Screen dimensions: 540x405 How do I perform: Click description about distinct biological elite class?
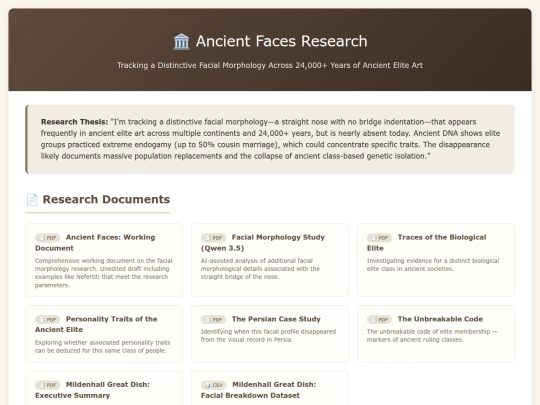(x=433, y=264)
